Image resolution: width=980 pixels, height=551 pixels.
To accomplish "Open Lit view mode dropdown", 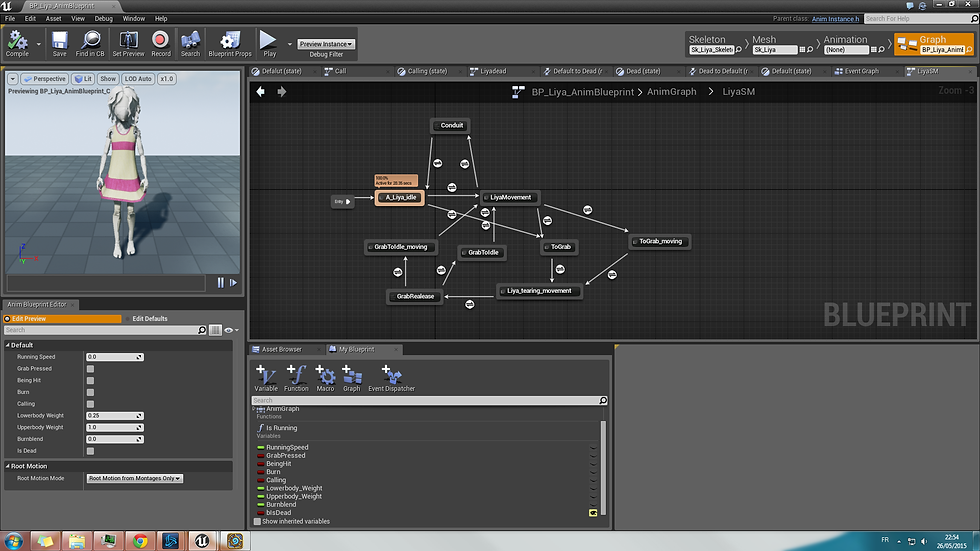I will [x=82, y=79].
